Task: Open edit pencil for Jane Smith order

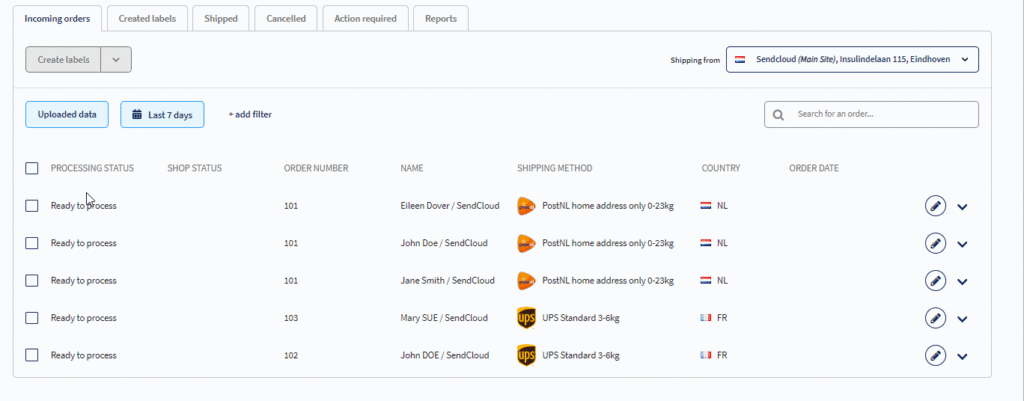Action: click(935, 281)
